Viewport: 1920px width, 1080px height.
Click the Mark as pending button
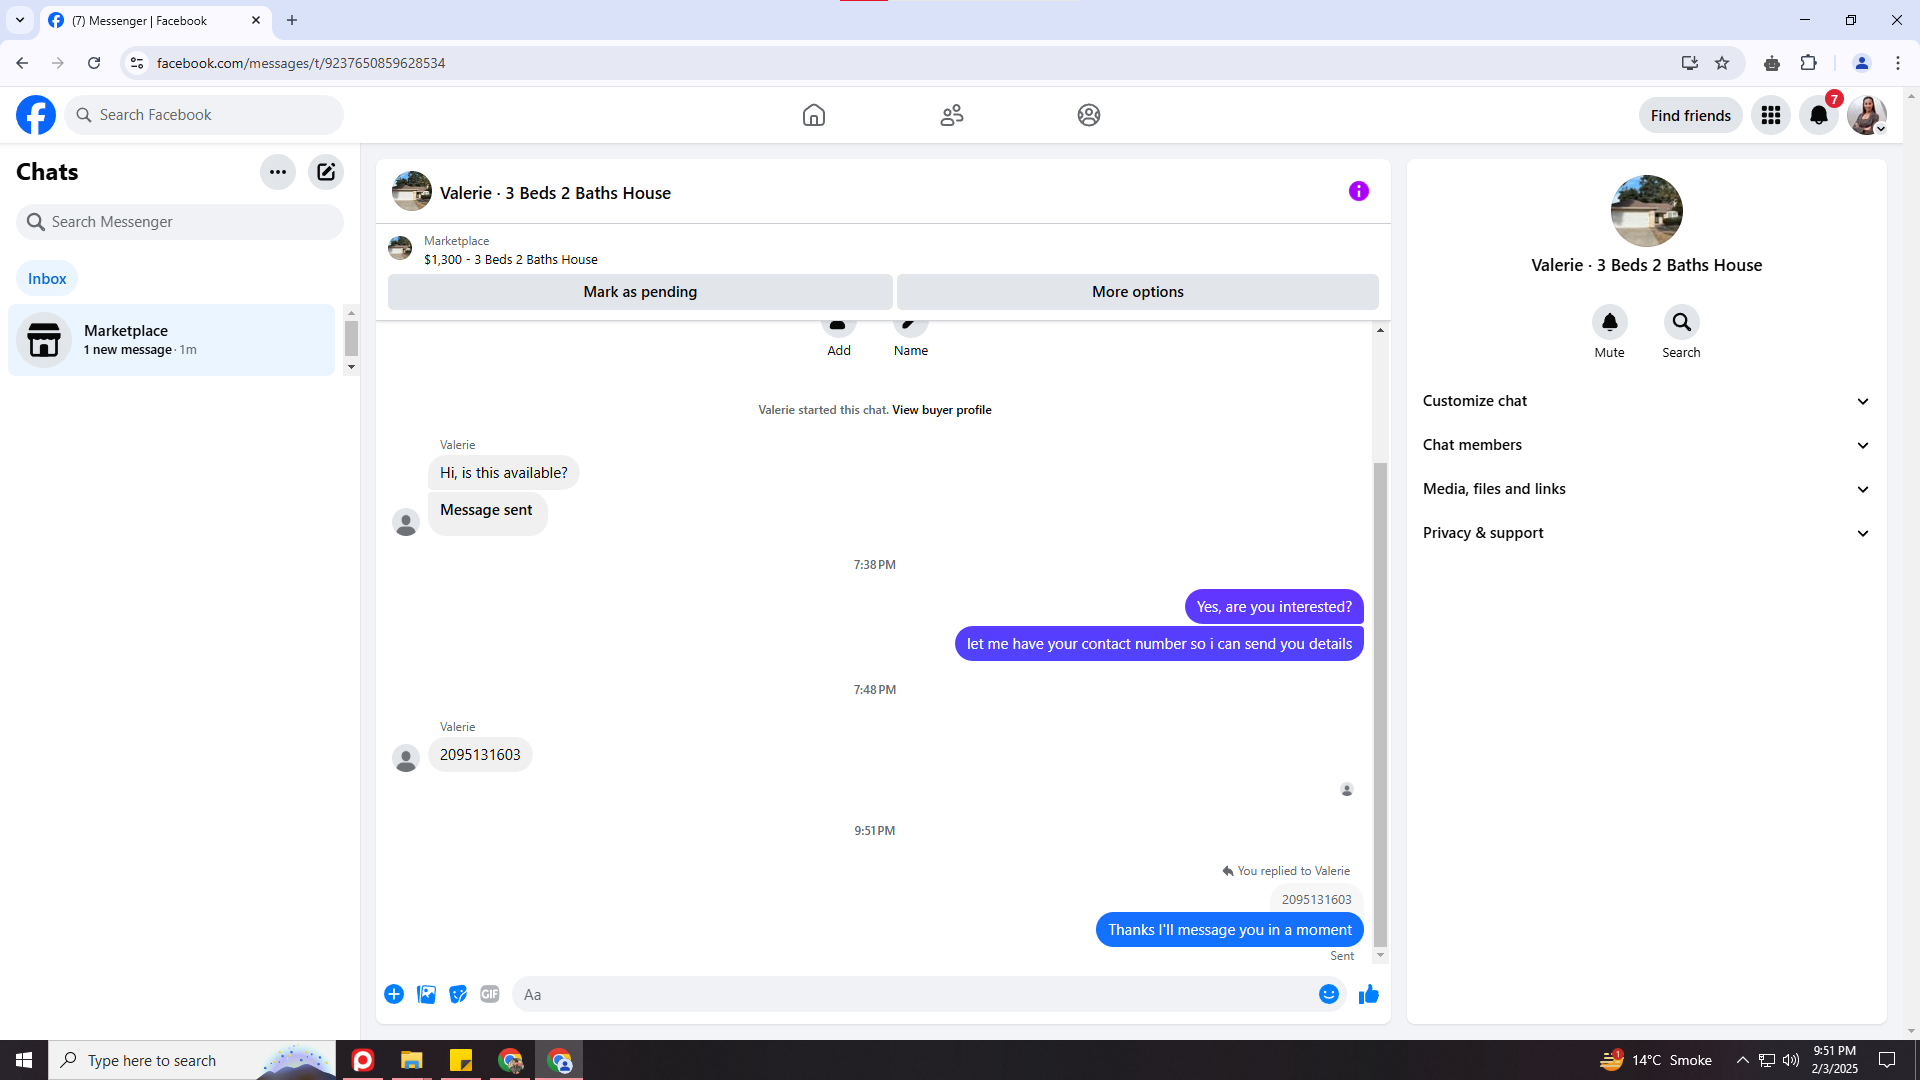tap(640, 292)
